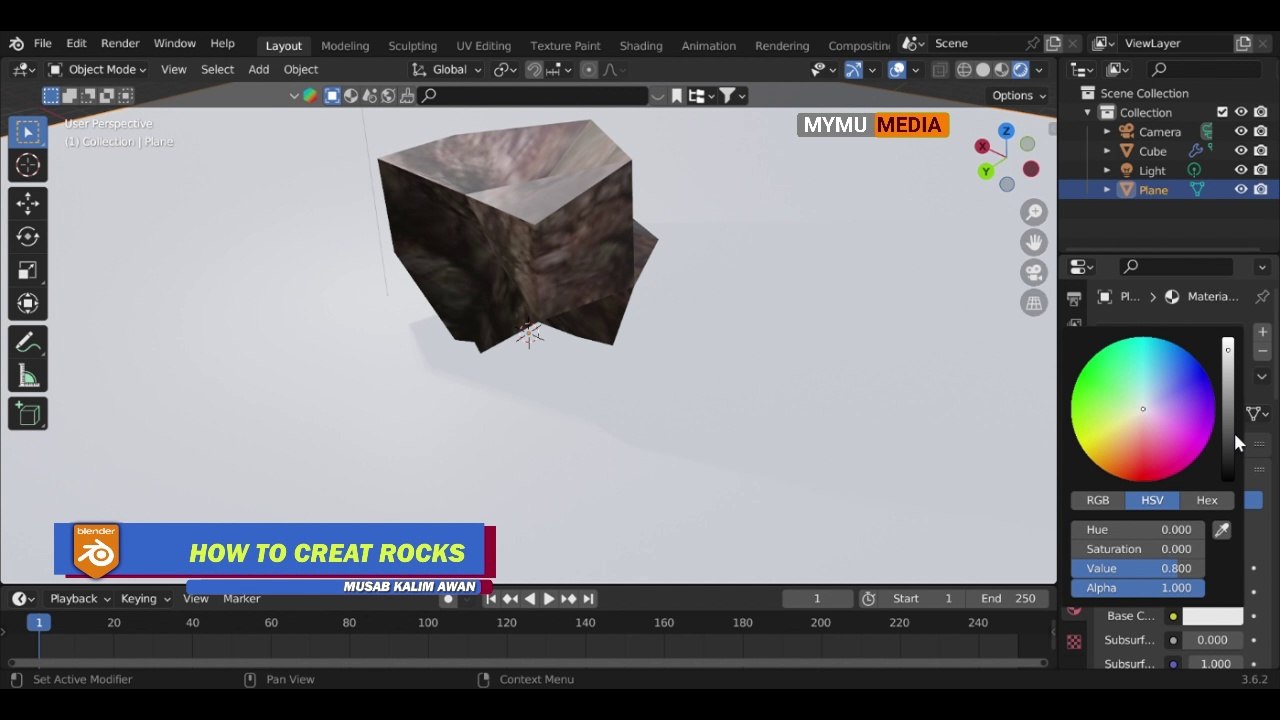Select the Rotate tool

(28, 237)
